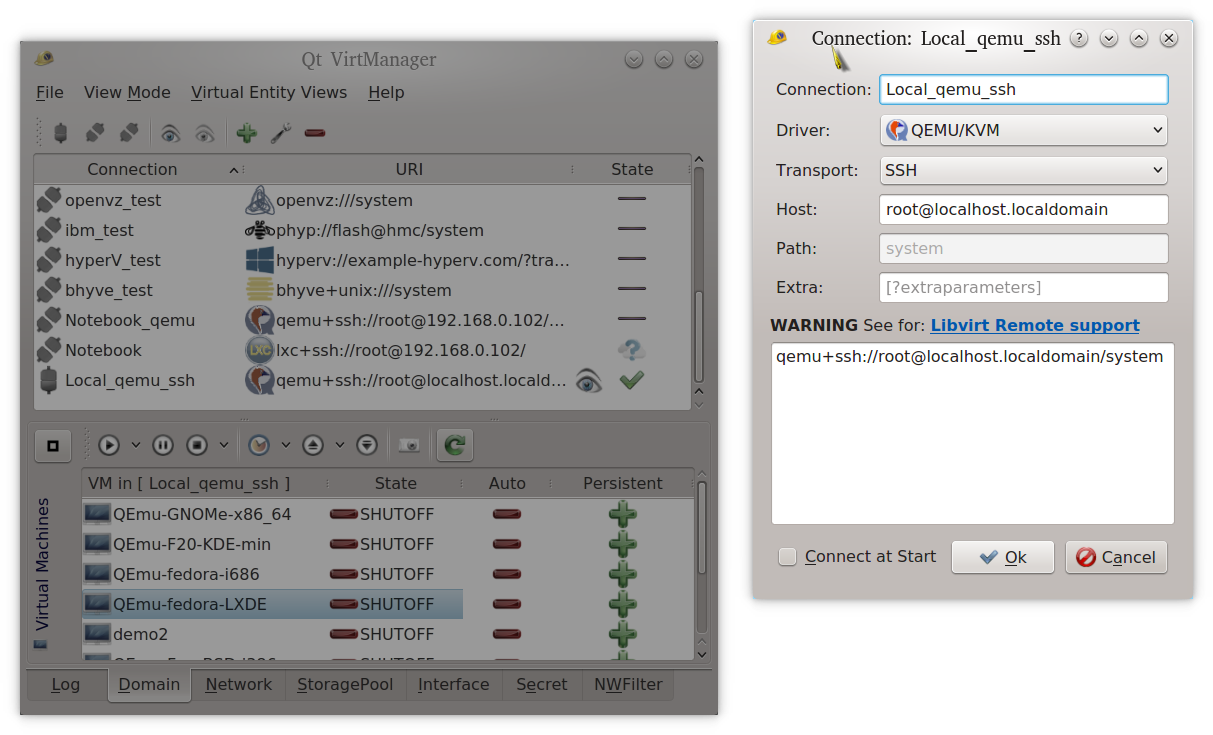1213x735 pixels.
Task: Click the bee logo in ibm_test row
Action: pyautogui.click(x=259, y=230)
